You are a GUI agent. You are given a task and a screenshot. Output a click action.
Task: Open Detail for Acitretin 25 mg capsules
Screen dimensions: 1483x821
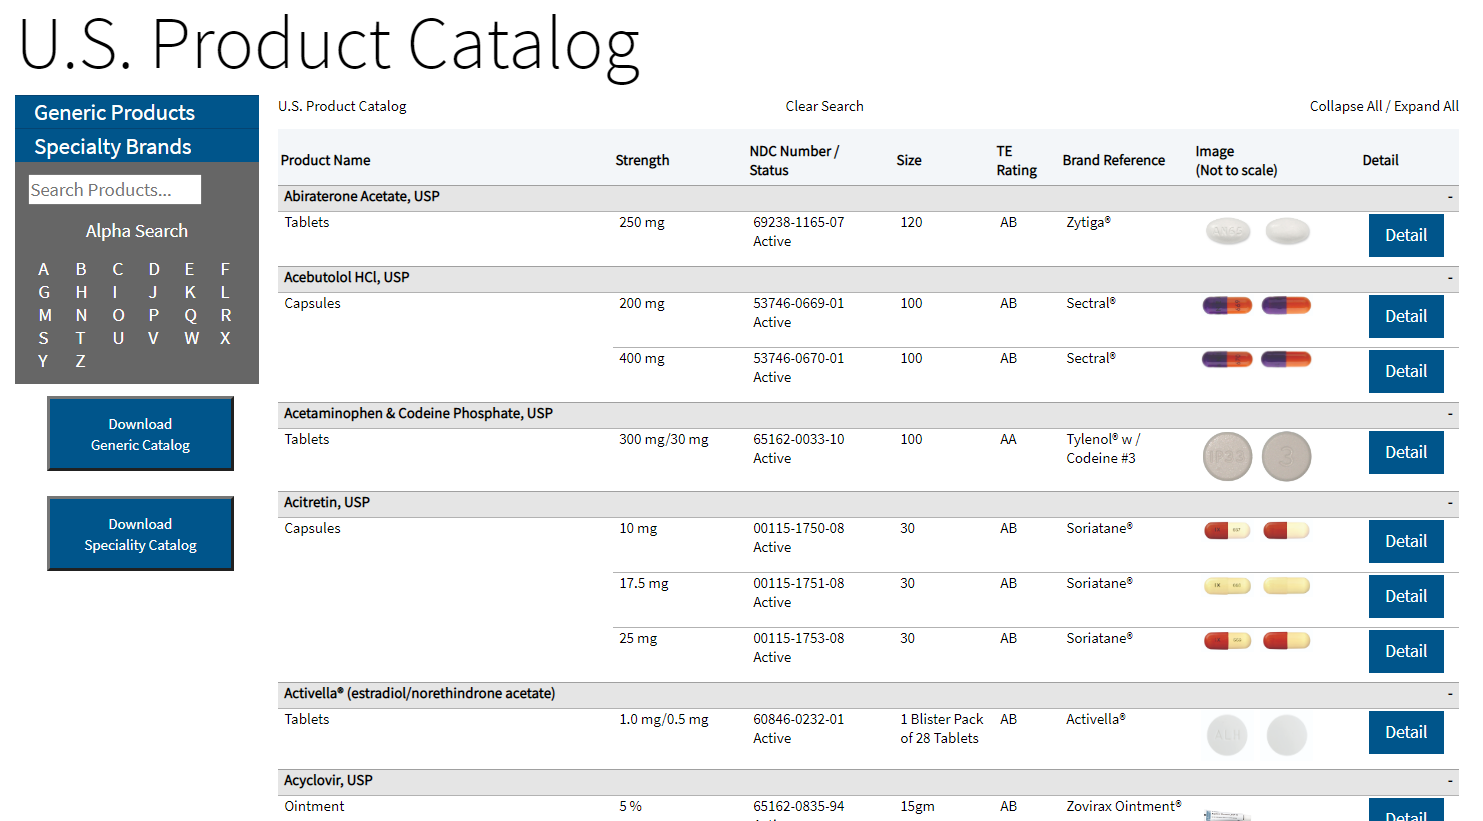tap(1405, 651)
